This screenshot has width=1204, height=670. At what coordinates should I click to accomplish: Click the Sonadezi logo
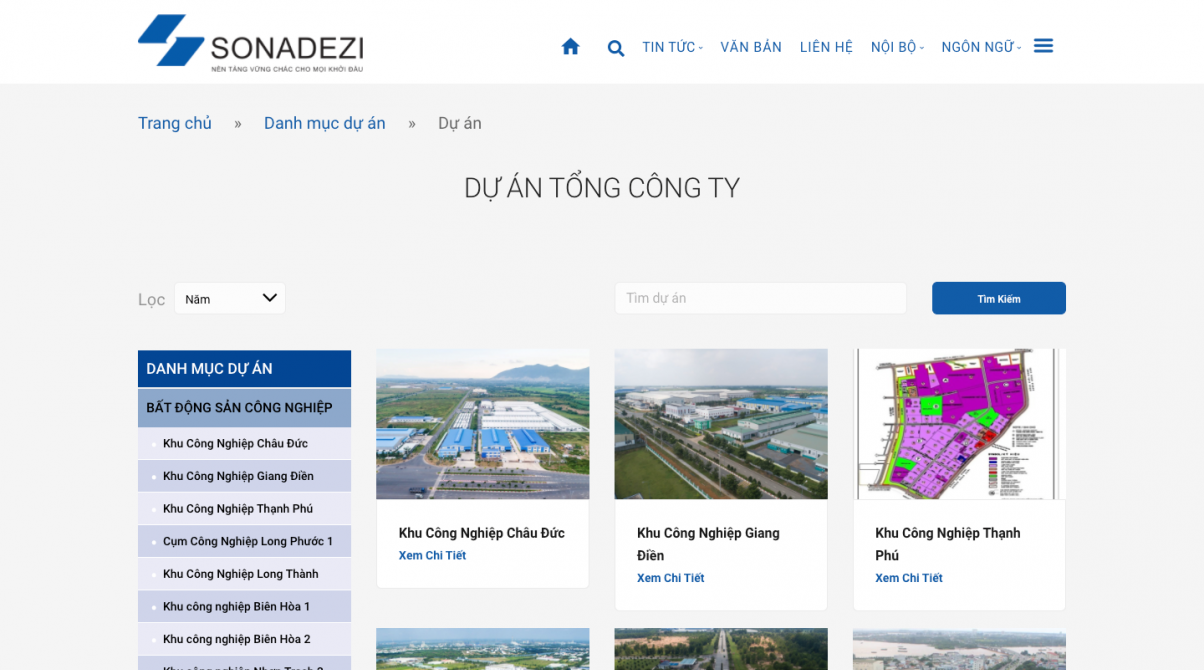(x=251, y=43)
